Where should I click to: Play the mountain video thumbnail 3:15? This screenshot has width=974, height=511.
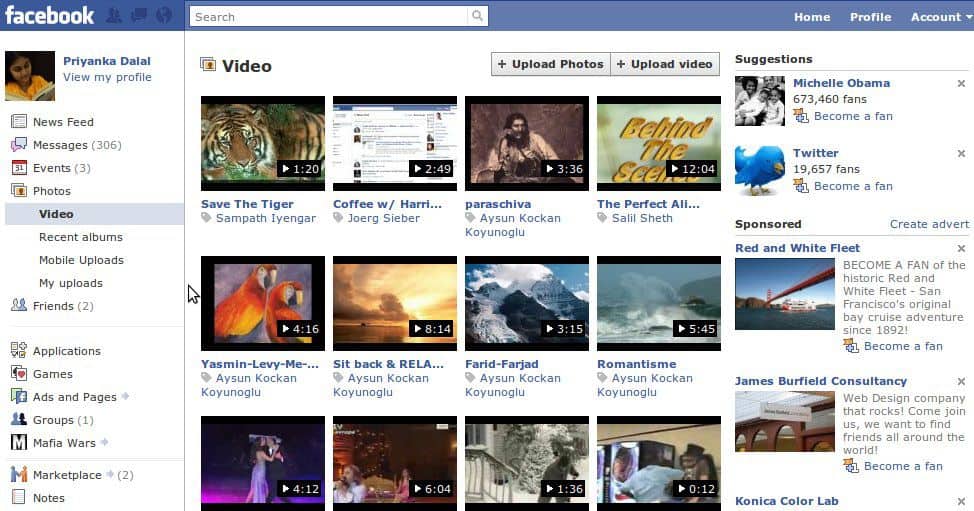point(527,304)
